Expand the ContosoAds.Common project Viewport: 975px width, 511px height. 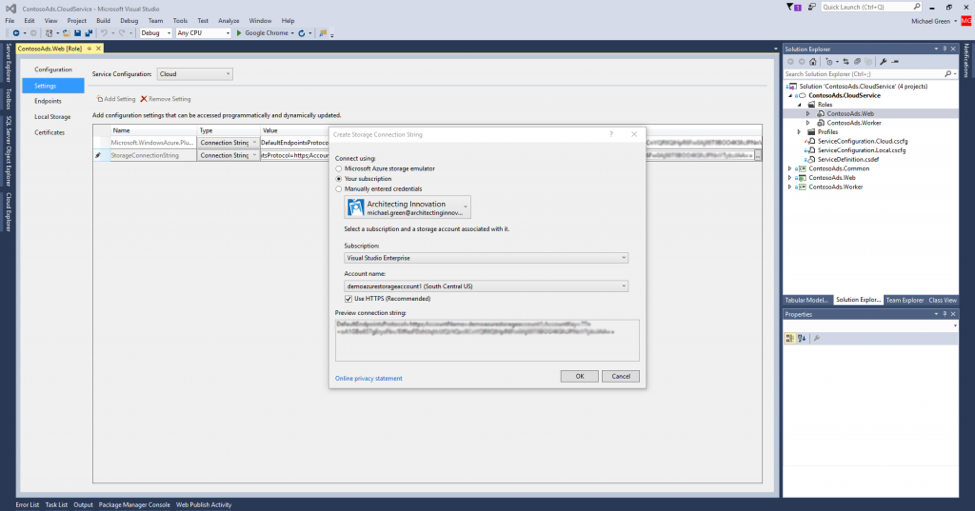tap(790, 168)
